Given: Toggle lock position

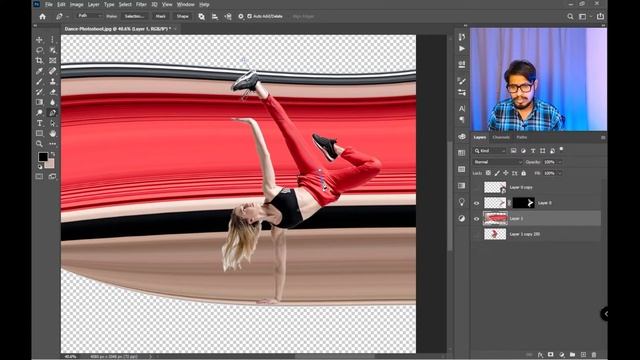Looking at the screenshot, I should click(x=506, y=173).
